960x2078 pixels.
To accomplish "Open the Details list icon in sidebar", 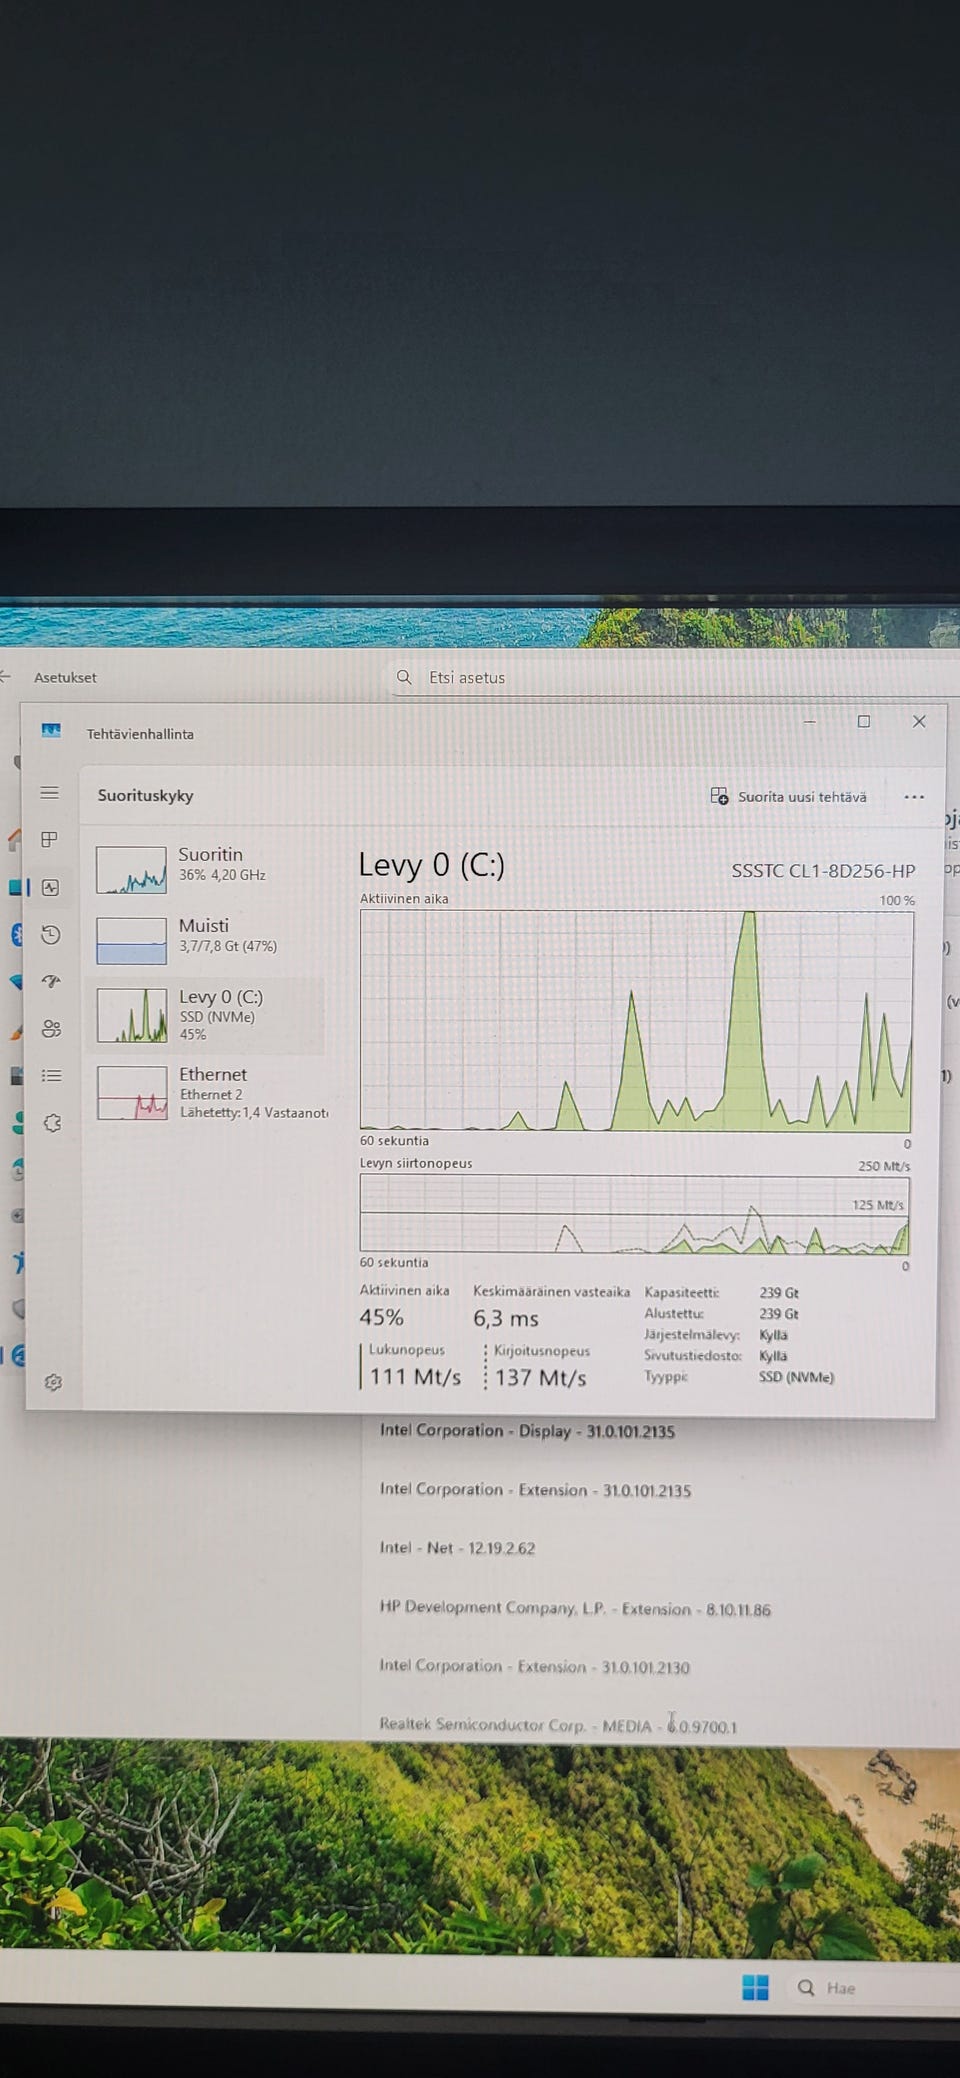I will tap(51, 1075).
